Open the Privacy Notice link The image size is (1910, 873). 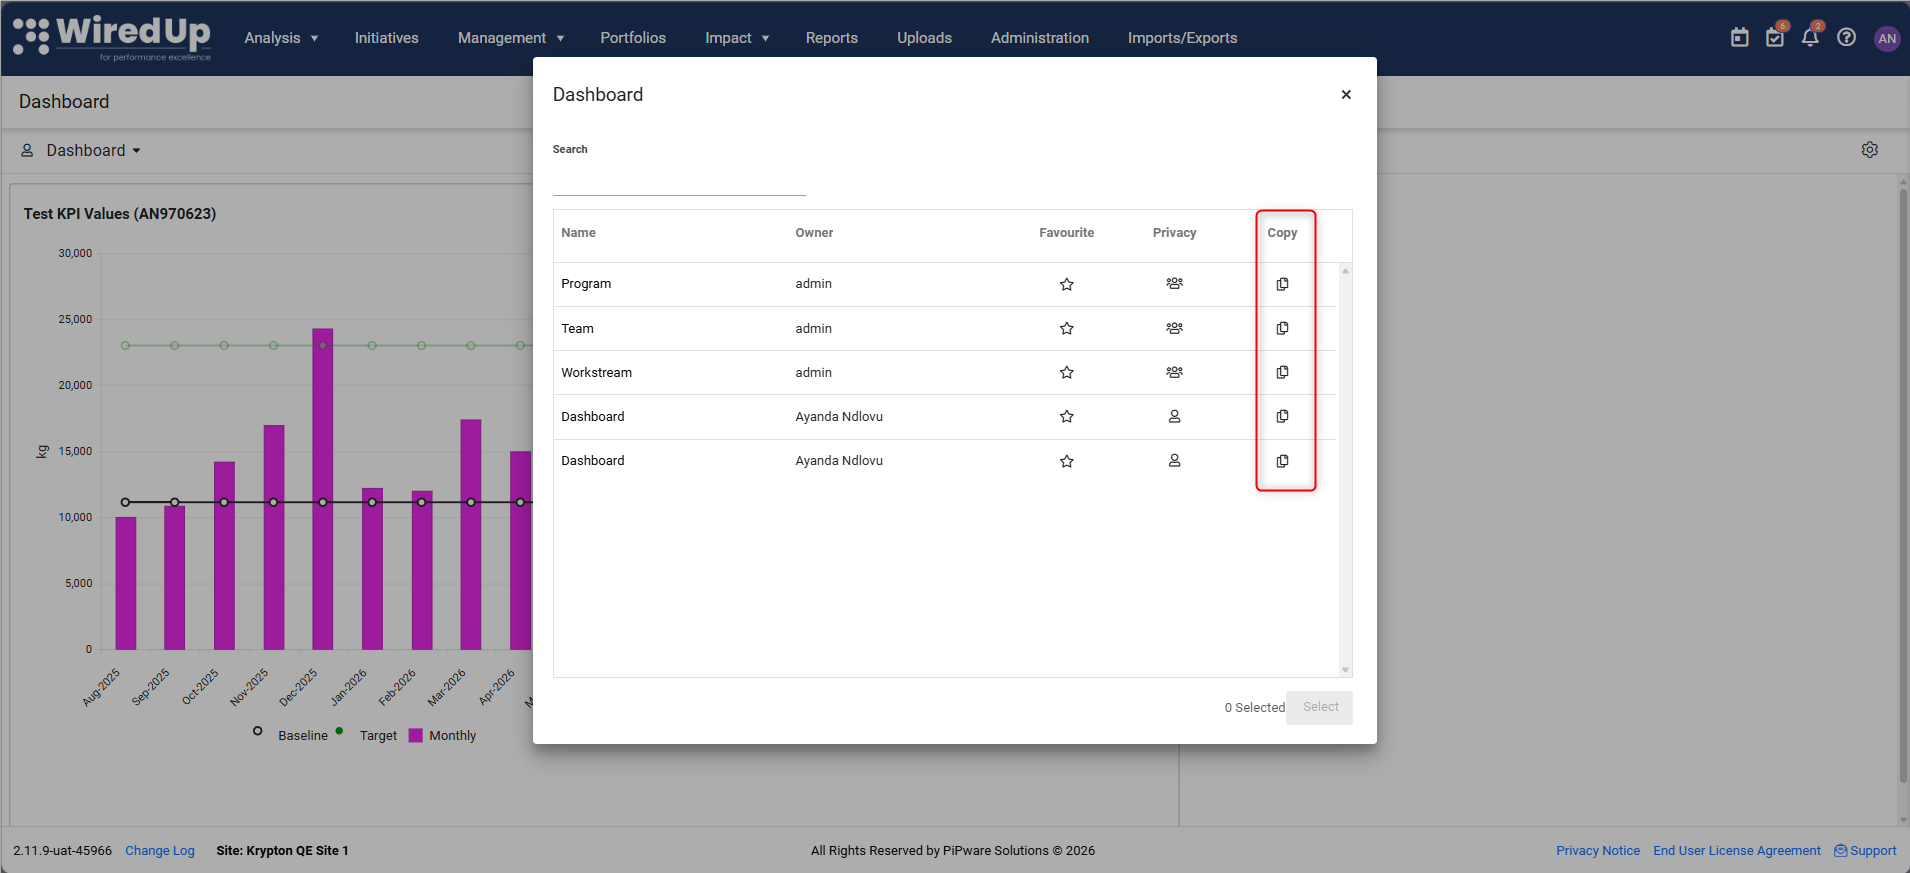coord(1598,851)
